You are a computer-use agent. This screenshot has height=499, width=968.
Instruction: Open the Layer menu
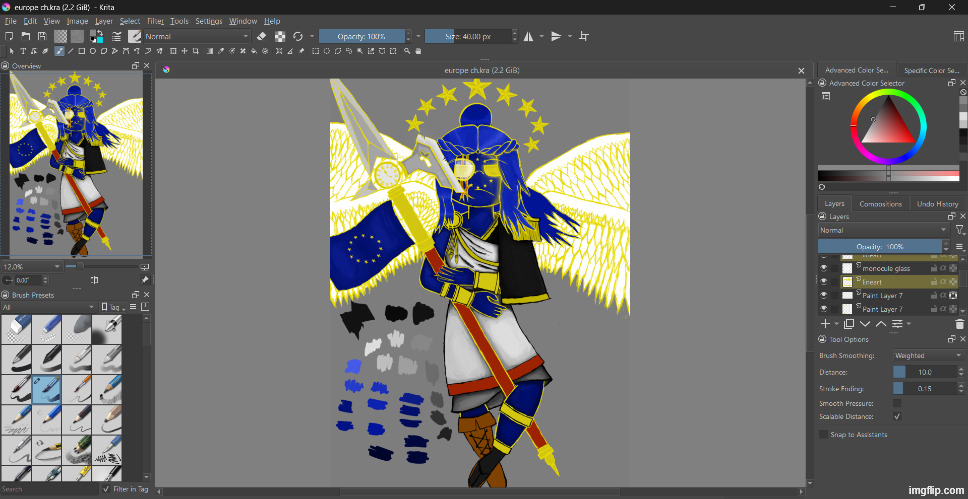[104, 21]
